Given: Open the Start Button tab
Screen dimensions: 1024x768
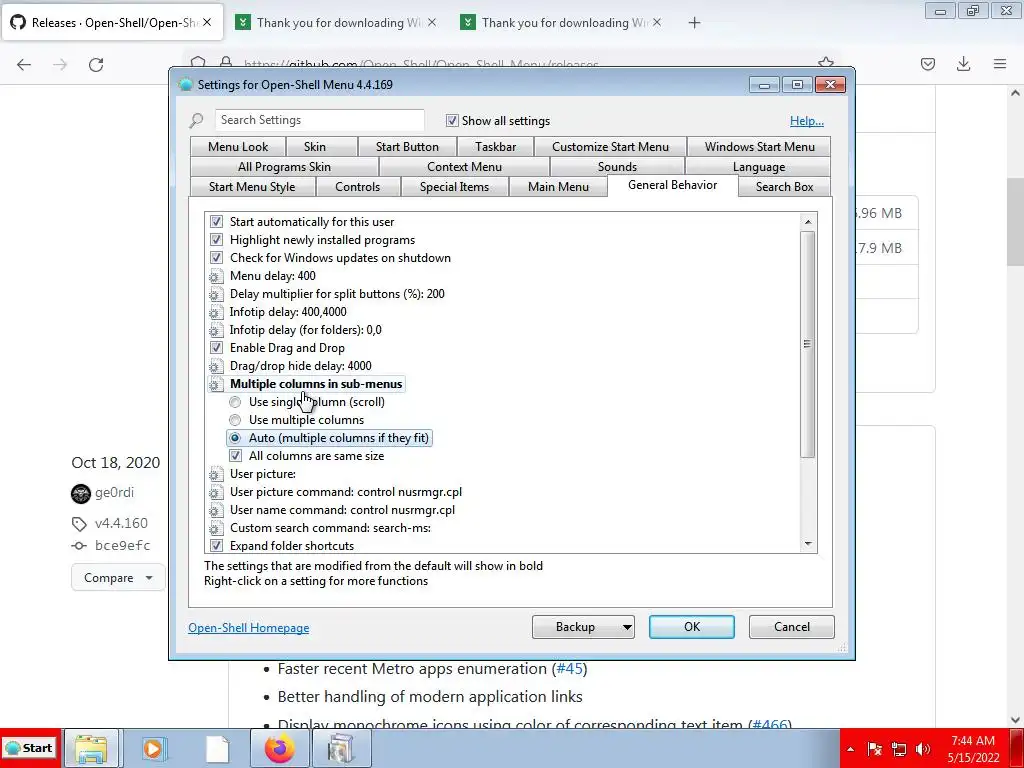Looking at the screenshot, I should click(407, 147).
